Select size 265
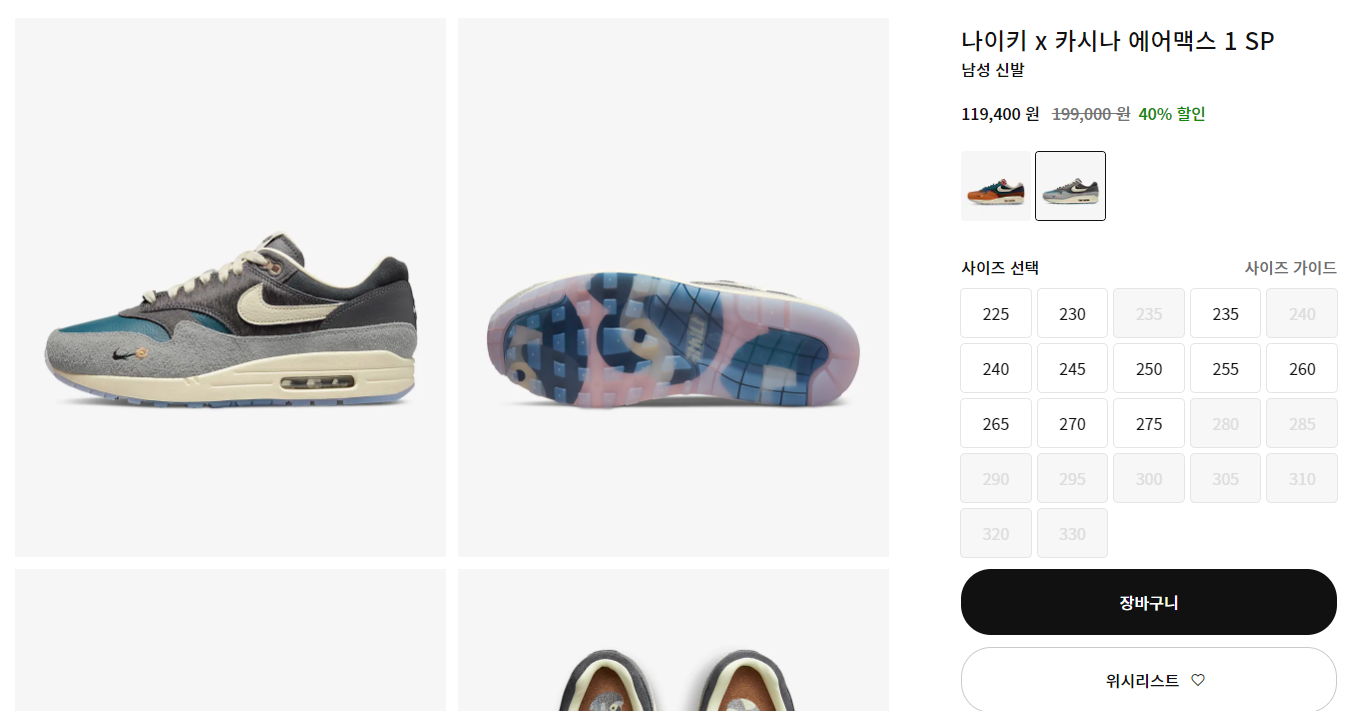The width and height of the screenshot is (1364, 711). [996, 424]
